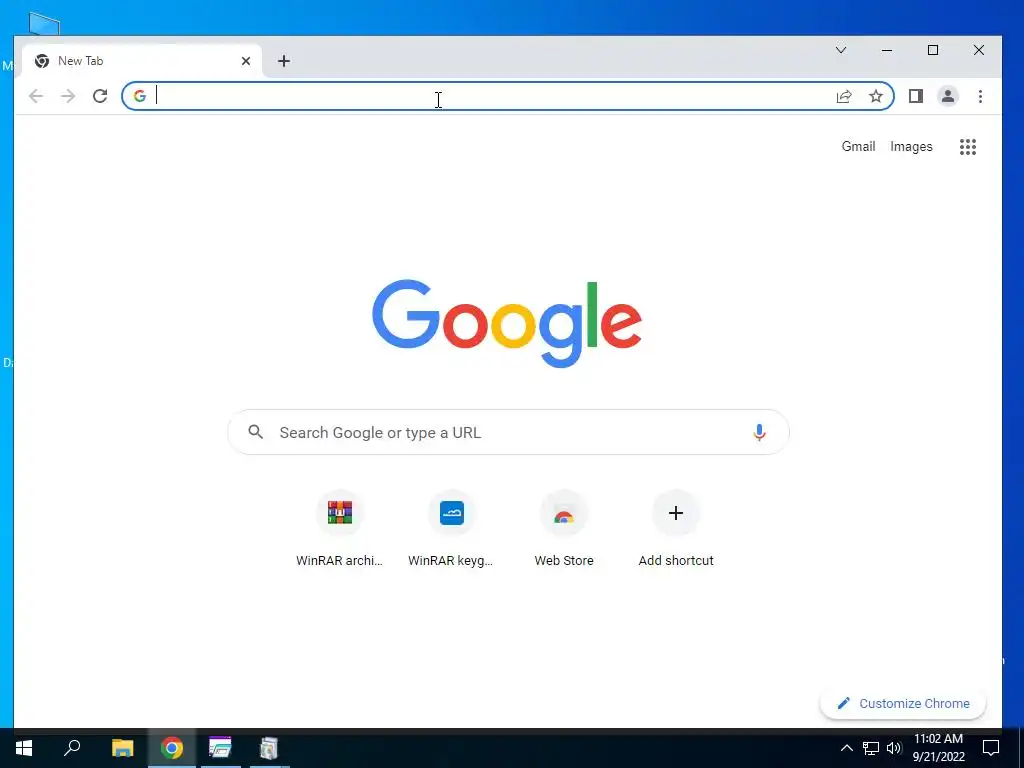Click the back navigation arrow
This screenshot has width=1024, height=768.
(36, 97)
